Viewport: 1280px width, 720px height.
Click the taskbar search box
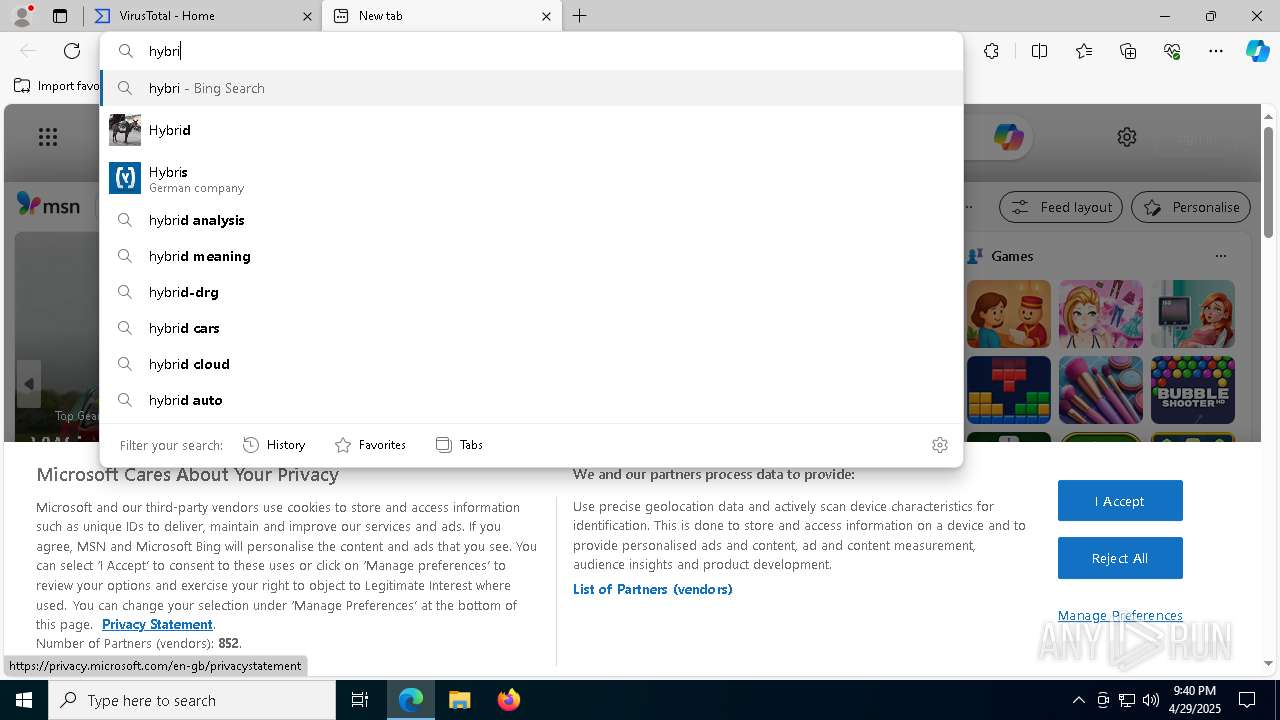click(x=192, y=700)
